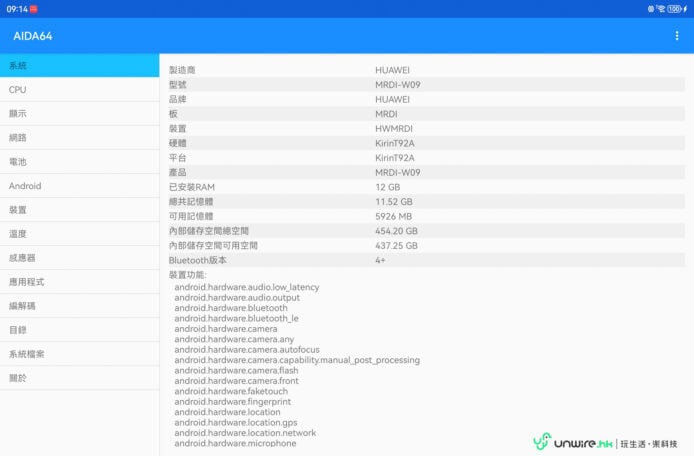Click the 09:14 status bar clock
This screenshot has width=694, height=456.
(x=17, y=9)
